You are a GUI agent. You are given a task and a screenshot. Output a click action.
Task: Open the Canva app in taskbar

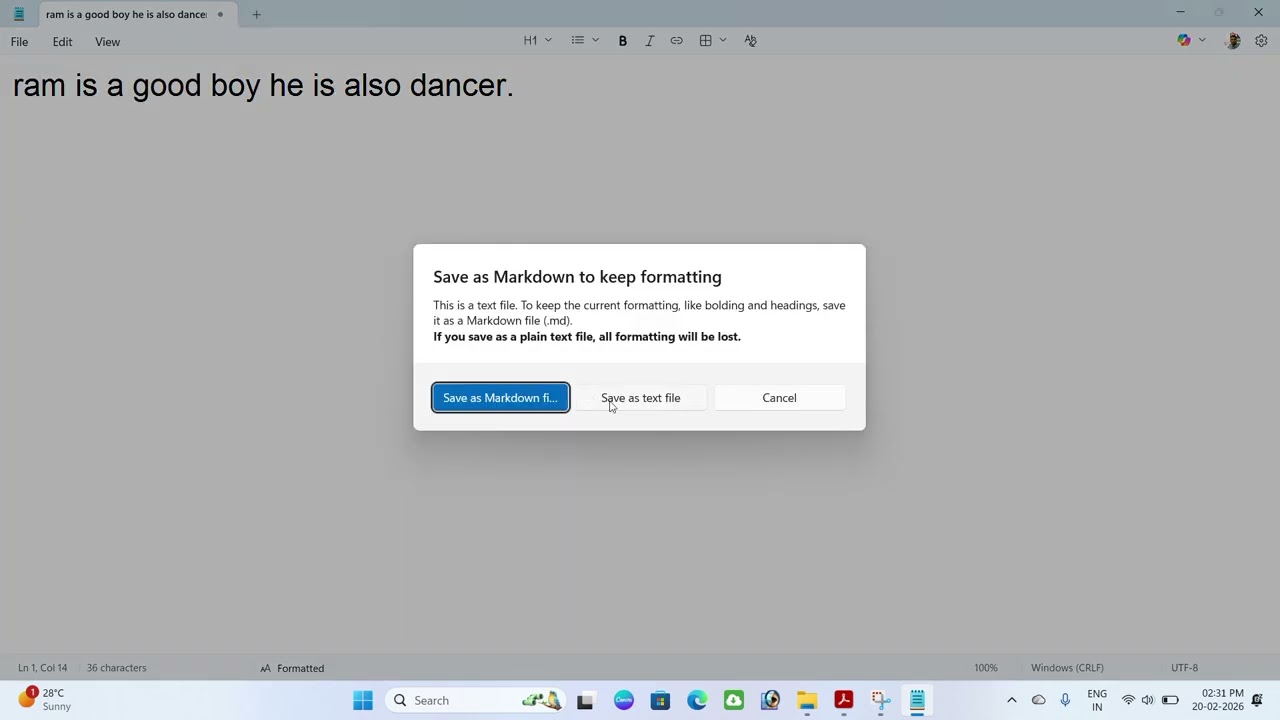coord(624,700)
